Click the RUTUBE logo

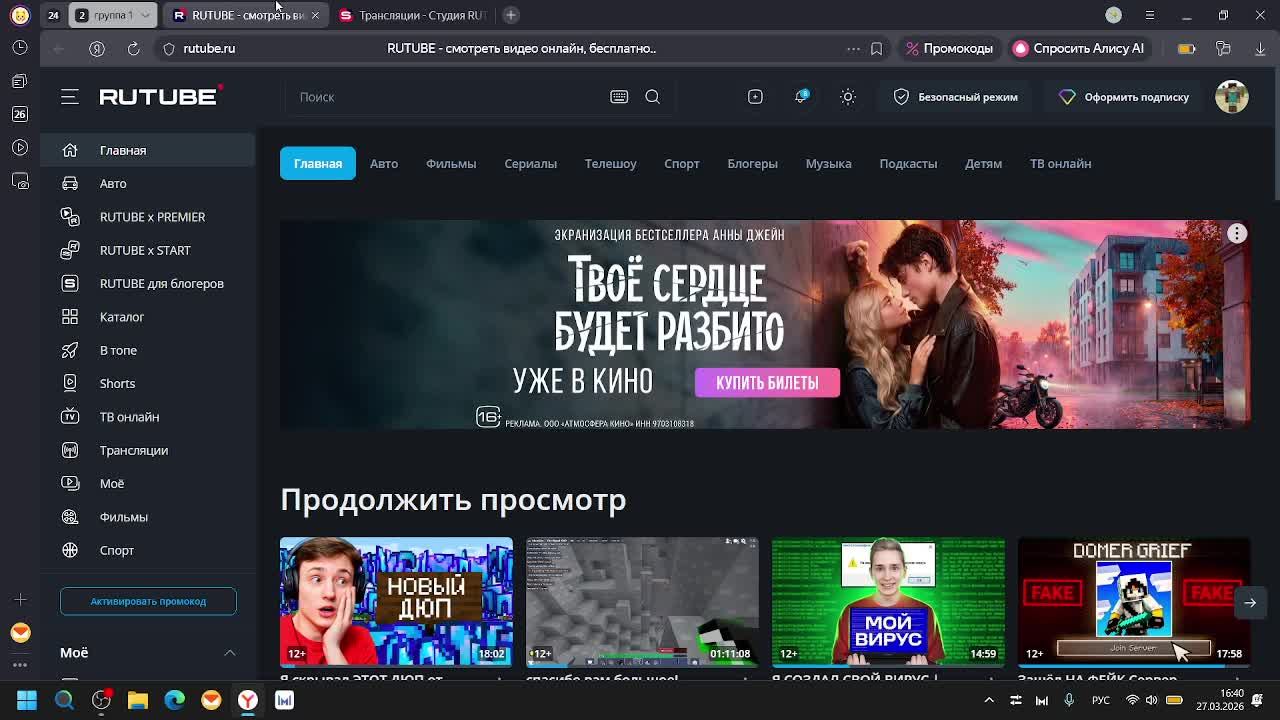[160, 96]
